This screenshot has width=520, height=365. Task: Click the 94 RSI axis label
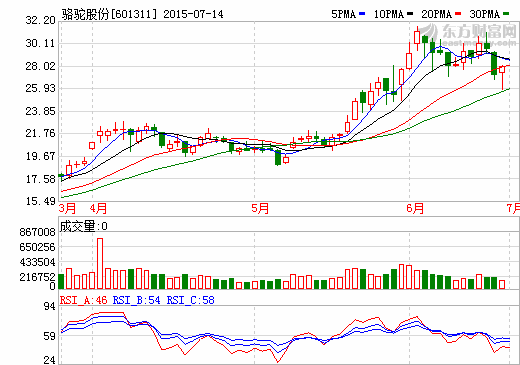point(49,306)
